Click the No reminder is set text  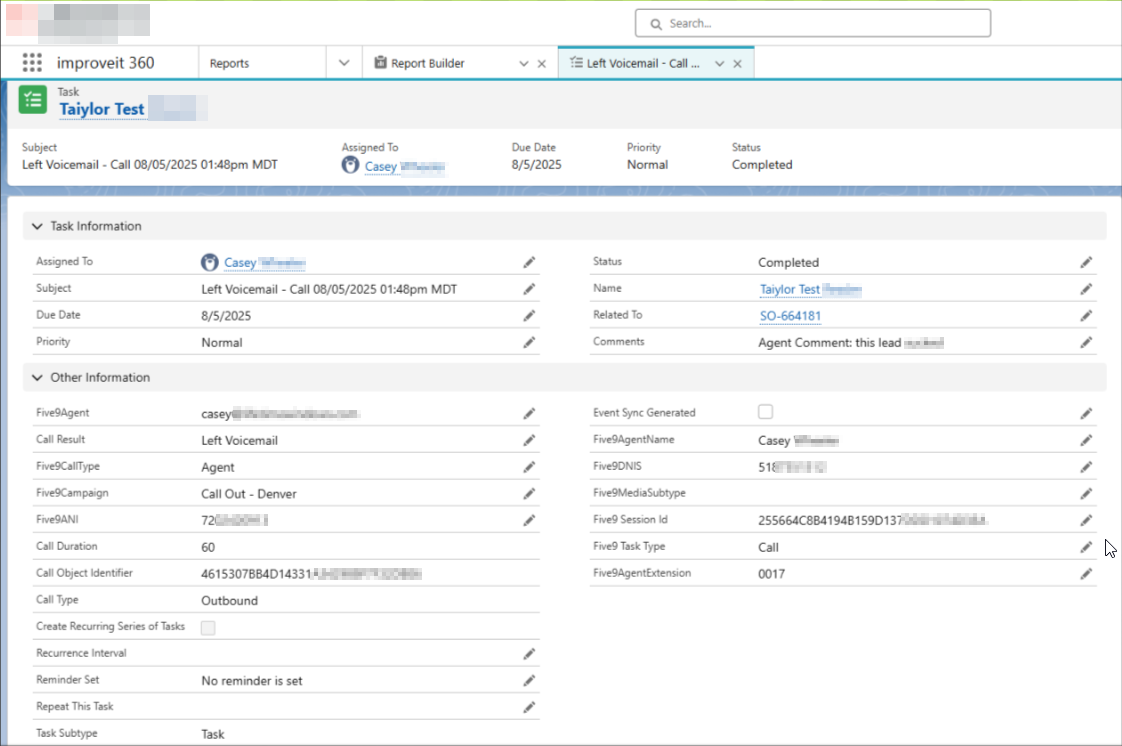pos(252,681)
